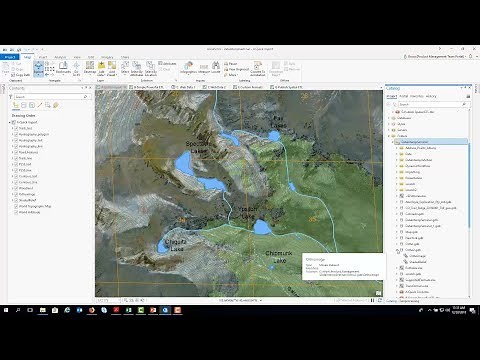List layers by snapping icon
Image resolution: width=480 pixels, height=360 pixels.
pyautogui.click(x=48, y=105)
